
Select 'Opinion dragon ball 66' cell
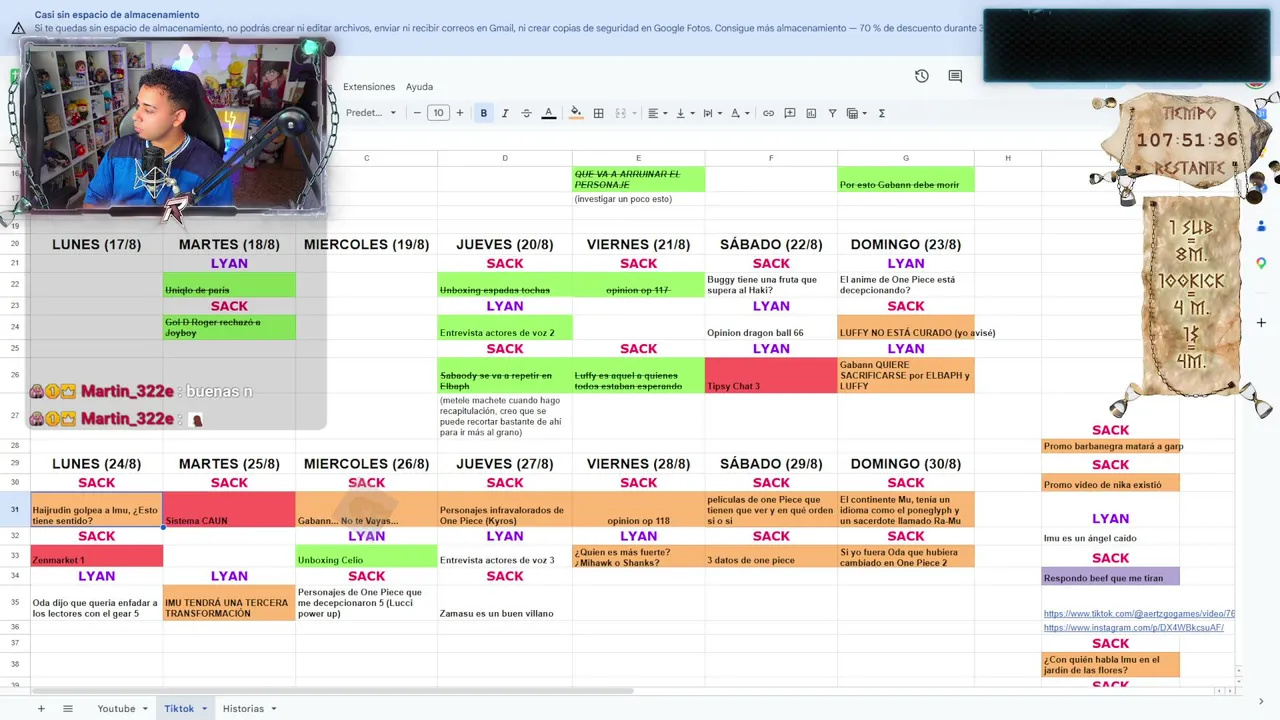tap(771, 328)
